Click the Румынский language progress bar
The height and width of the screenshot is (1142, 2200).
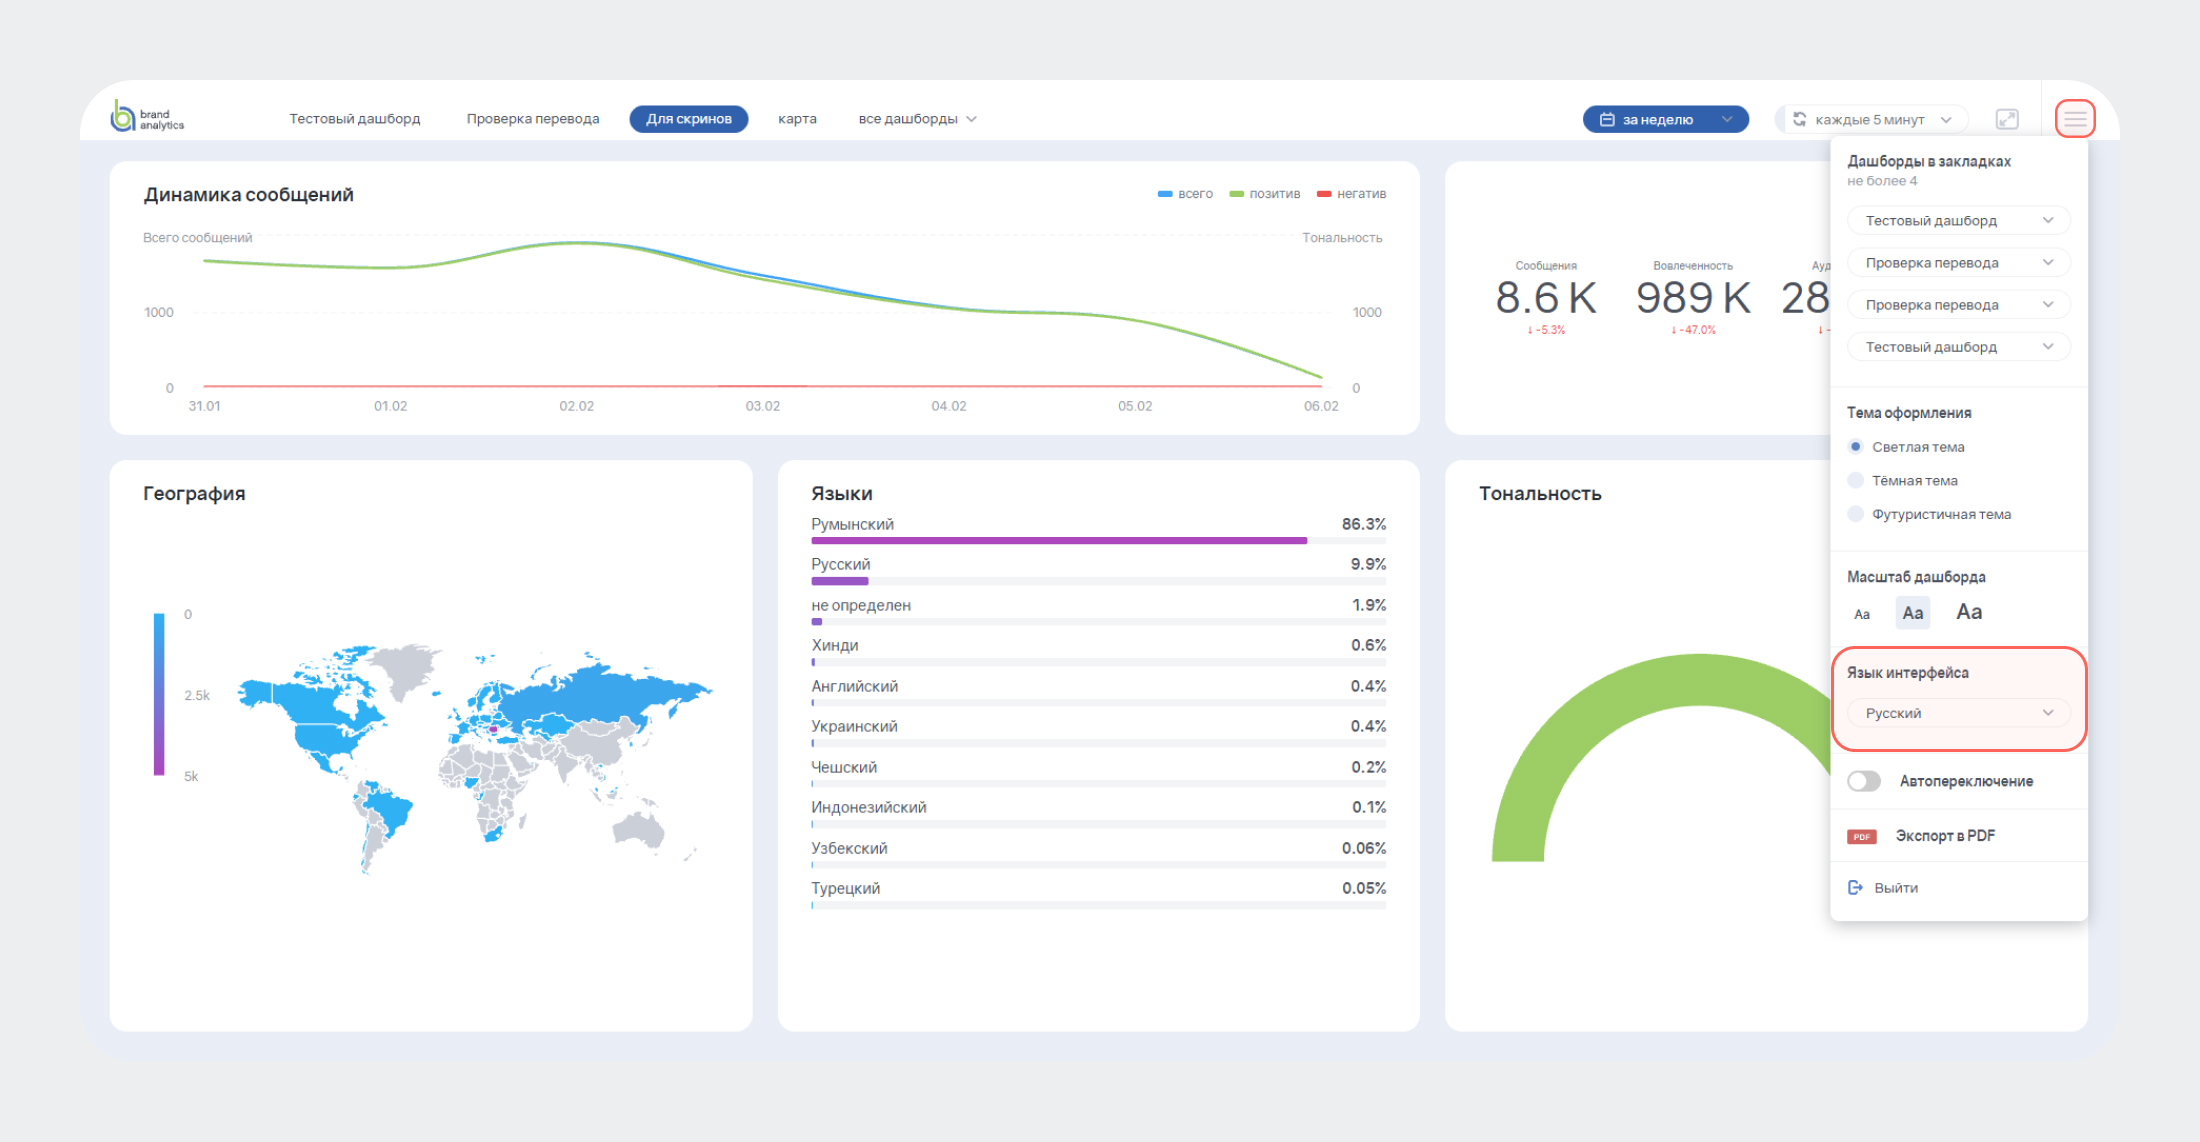pos(1058,540)
